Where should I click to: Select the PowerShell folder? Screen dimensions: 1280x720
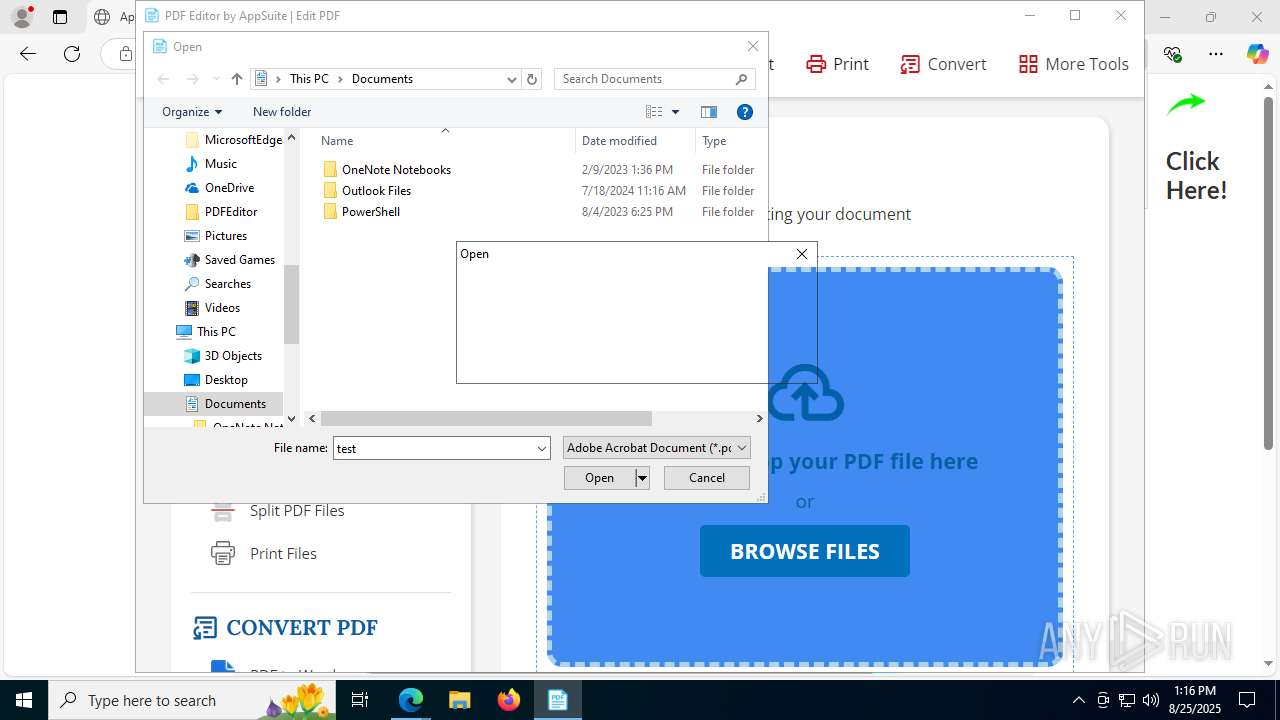pyautogui.click(x=371, y=212)
